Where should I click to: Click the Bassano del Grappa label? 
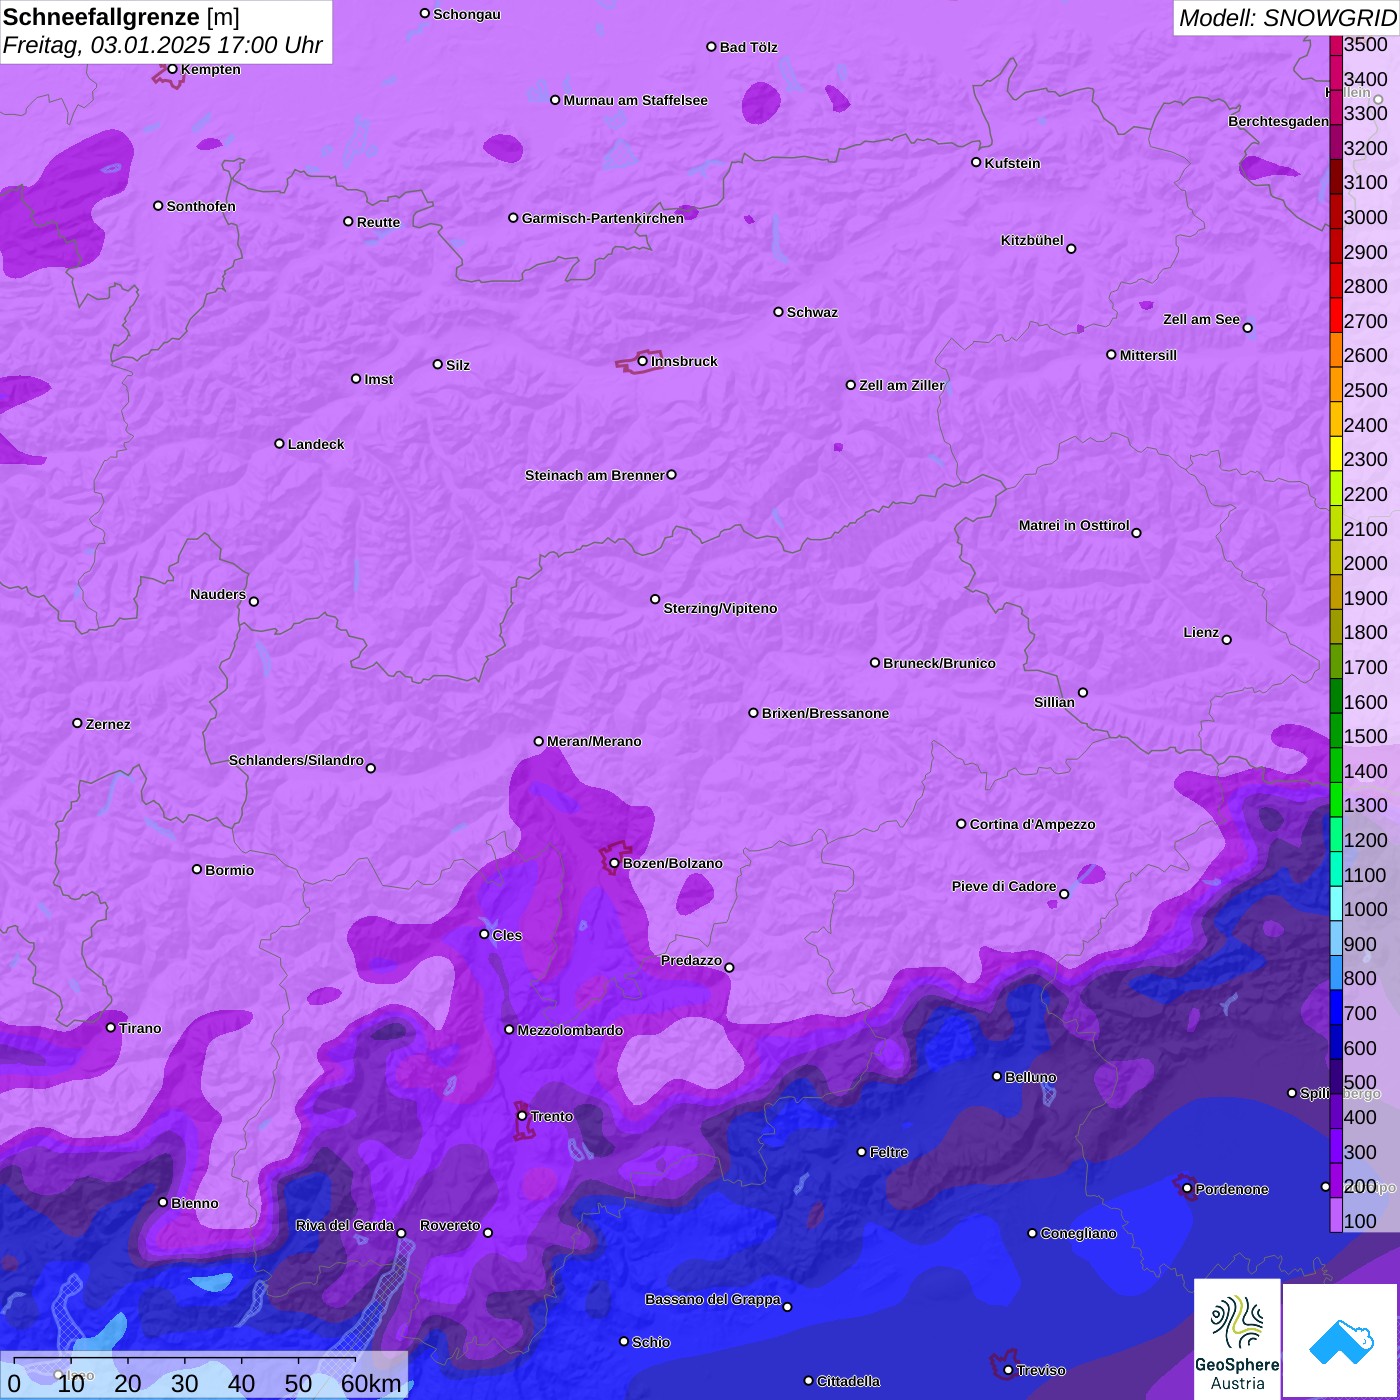click(713, 1299)
